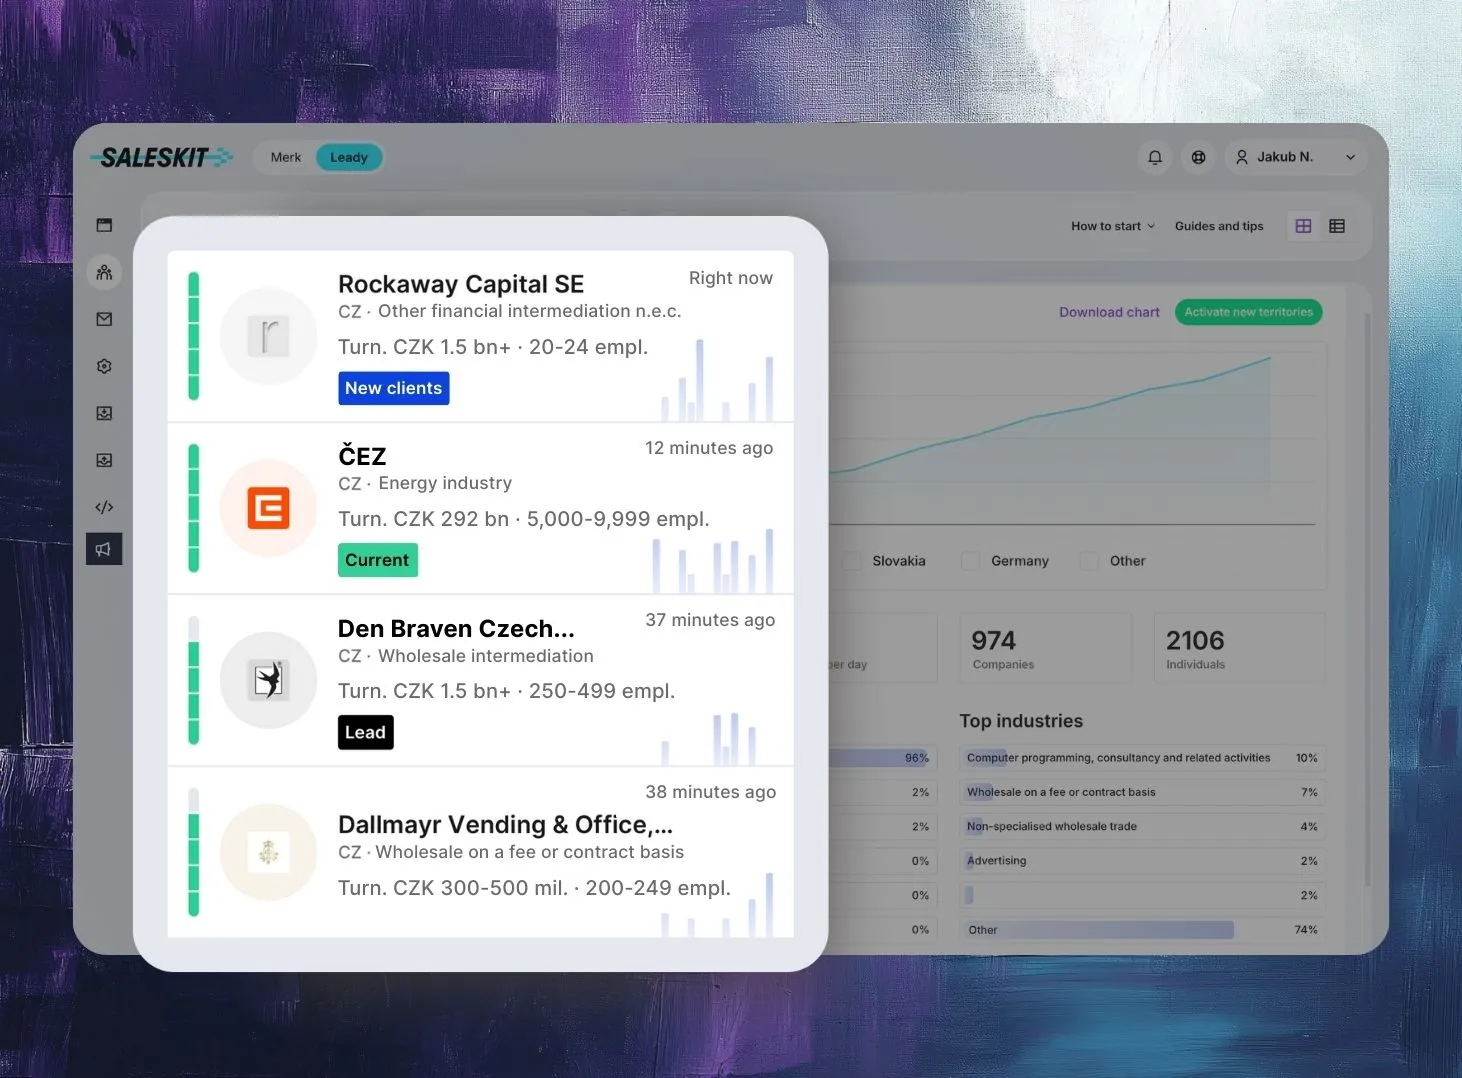Click the 37 minutes ago timestamp
Screen dimensions: 1462x1078
(x=710, y=620)
